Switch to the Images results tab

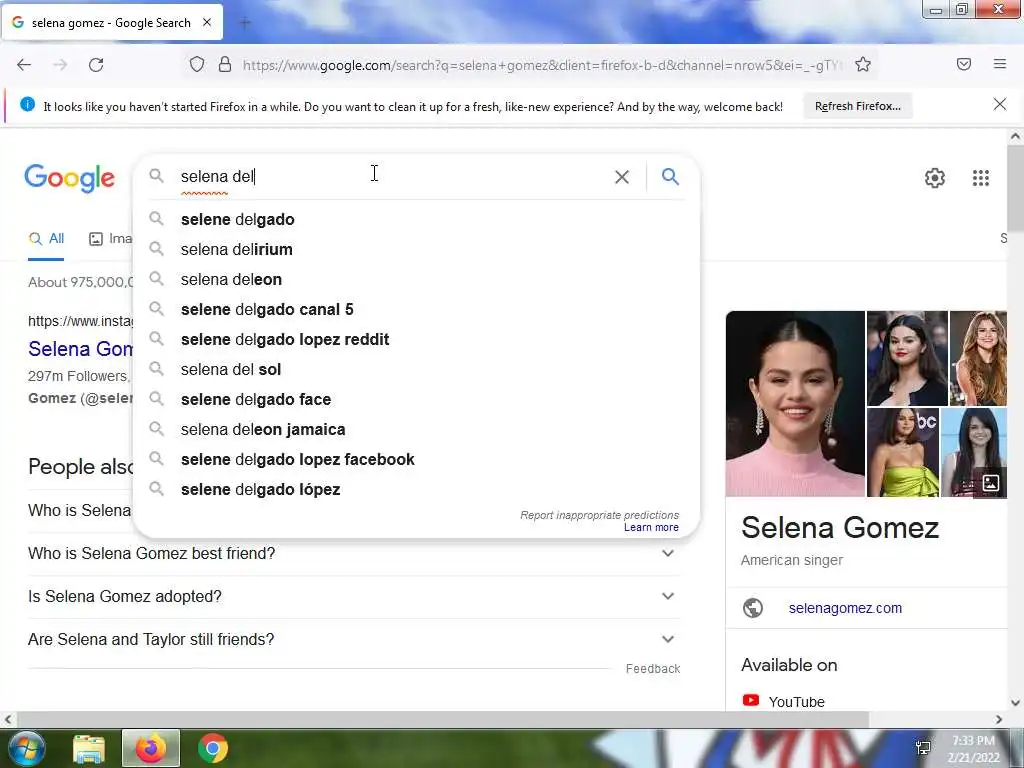[x=110, y=239]
